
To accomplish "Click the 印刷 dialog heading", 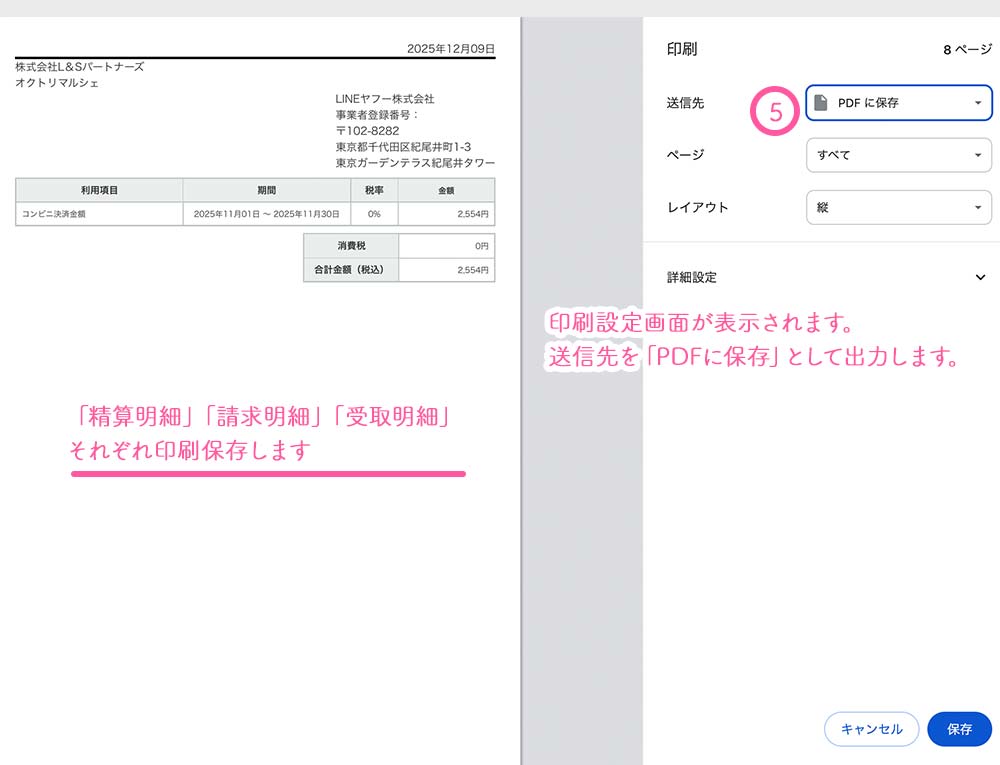I will click(682, 49).
